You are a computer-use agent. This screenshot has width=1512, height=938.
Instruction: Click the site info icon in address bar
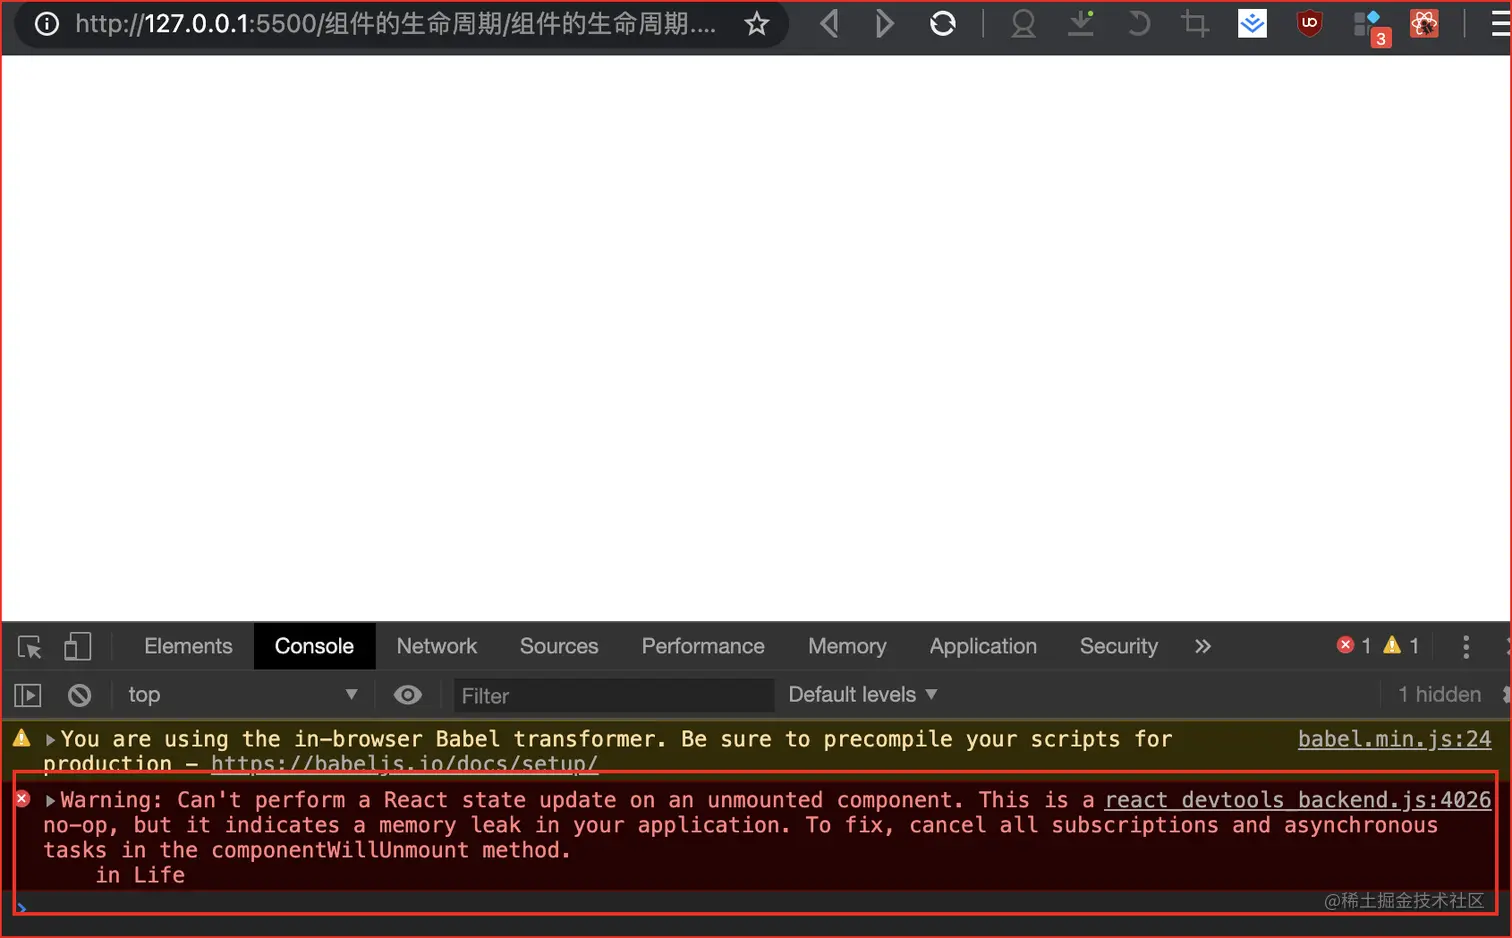click(47, 23)
